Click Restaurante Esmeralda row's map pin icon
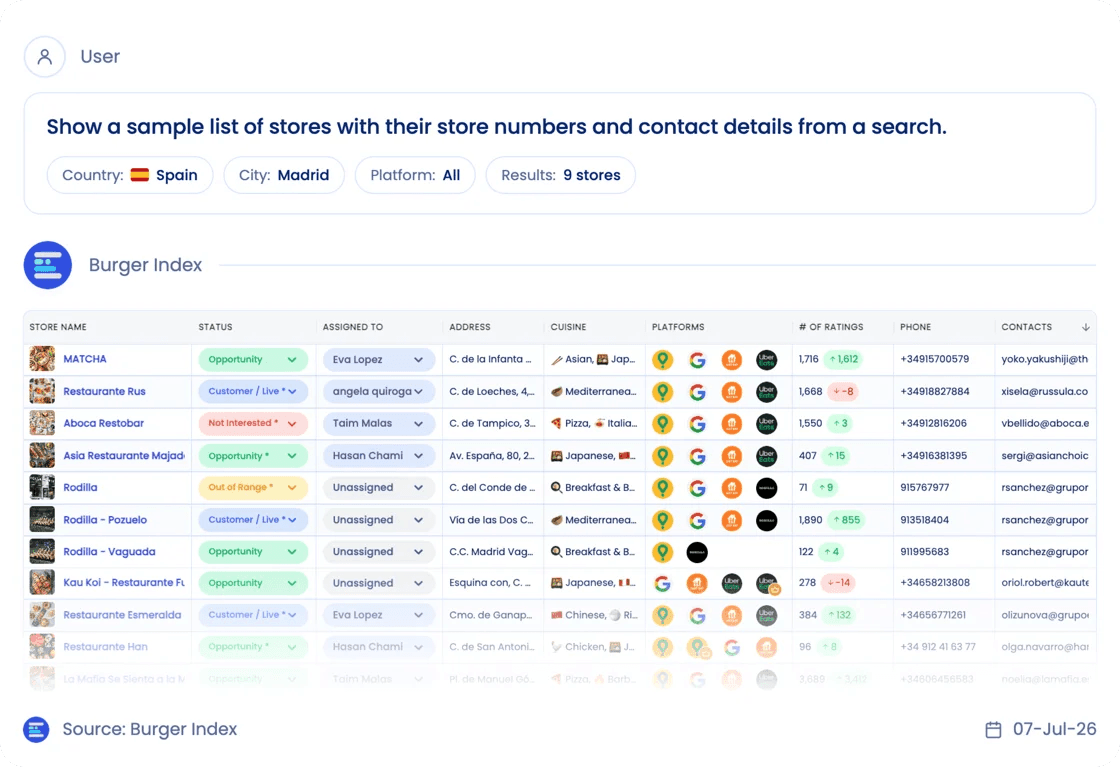Image resolution: width=1120 pixels, height=767 pixels. pos(663,615)
